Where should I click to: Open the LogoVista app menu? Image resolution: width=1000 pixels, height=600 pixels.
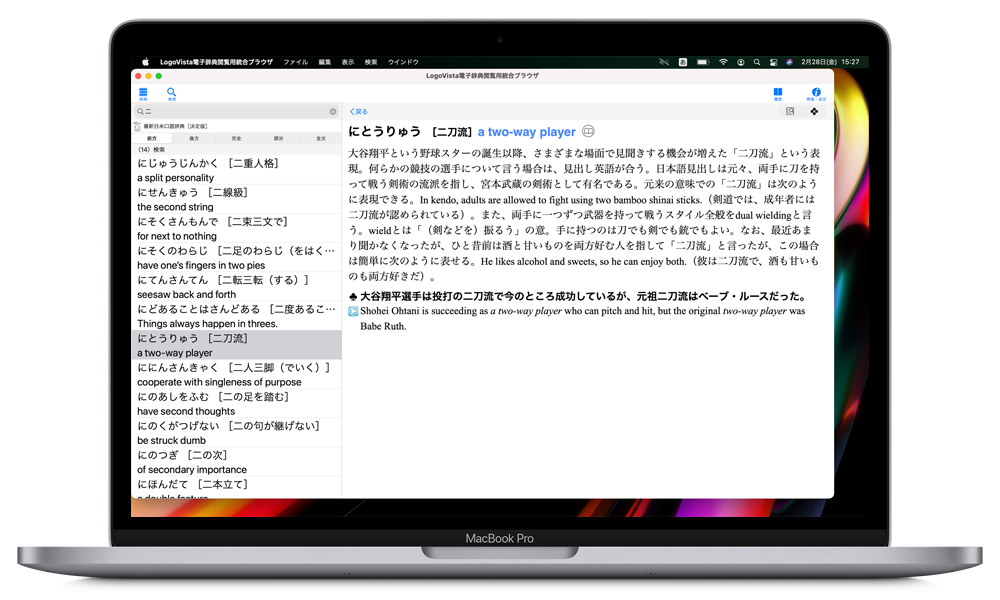coord(216,62)
